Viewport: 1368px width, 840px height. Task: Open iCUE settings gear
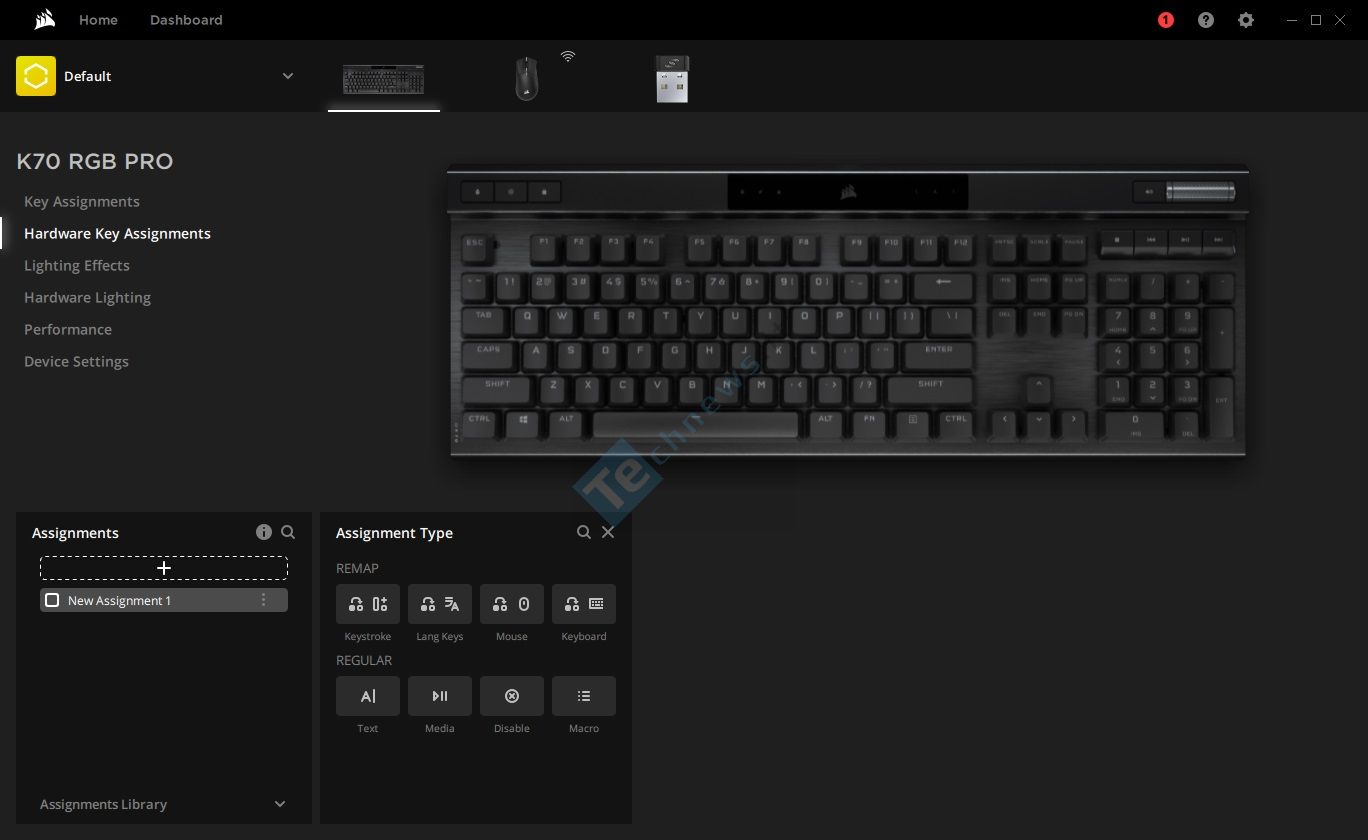1246,20
